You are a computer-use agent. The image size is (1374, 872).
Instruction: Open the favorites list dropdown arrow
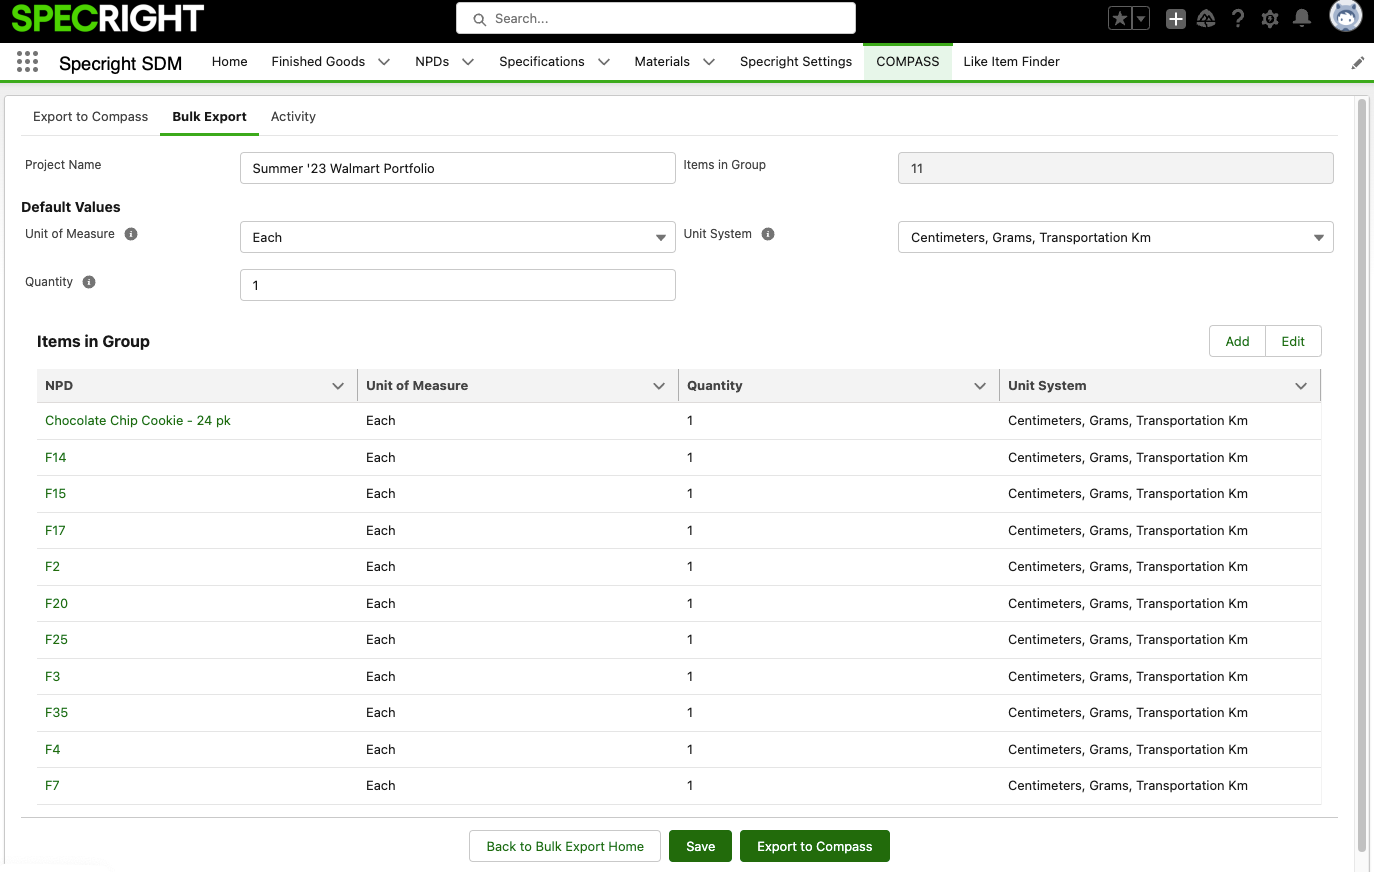(x=1140, y=19)
